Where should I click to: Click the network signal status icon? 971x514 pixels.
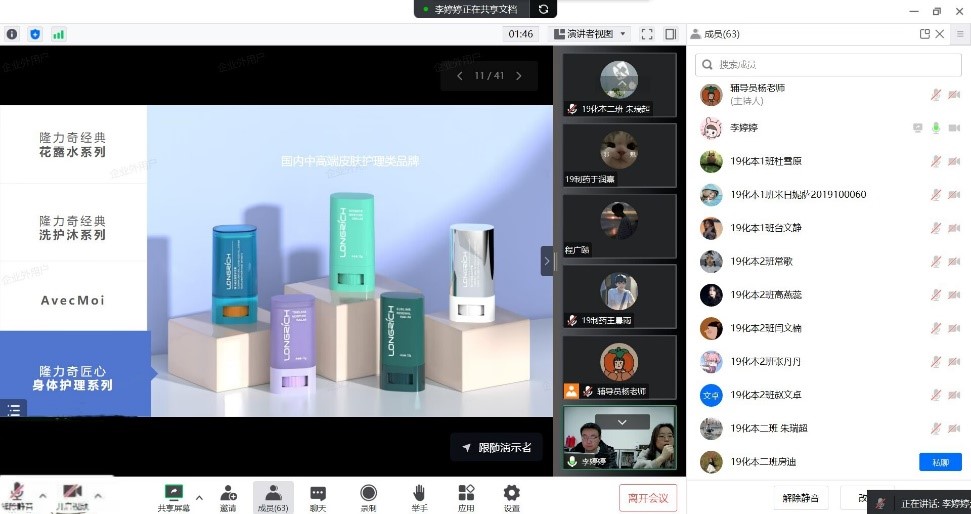point(59,34)
